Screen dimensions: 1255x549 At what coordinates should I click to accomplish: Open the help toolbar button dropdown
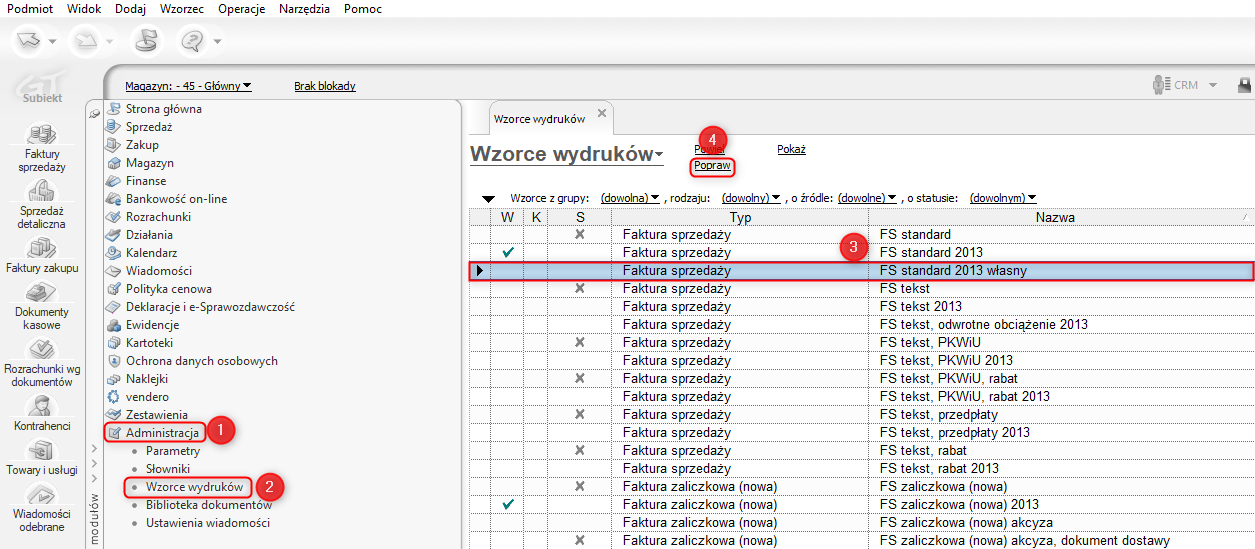click(x=217, y=41)
